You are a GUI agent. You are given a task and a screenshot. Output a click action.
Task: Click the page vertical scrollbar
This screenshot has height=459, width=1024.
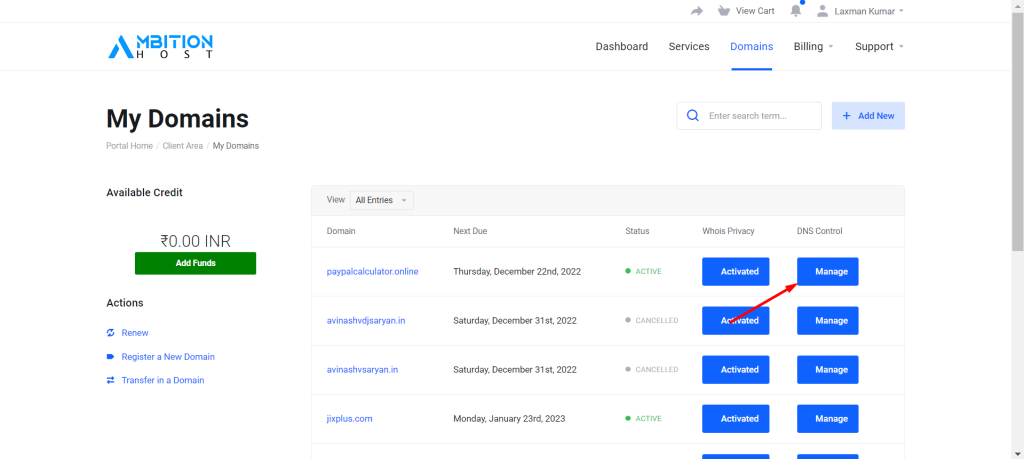pyautogui.click(x=1017, y=131)
